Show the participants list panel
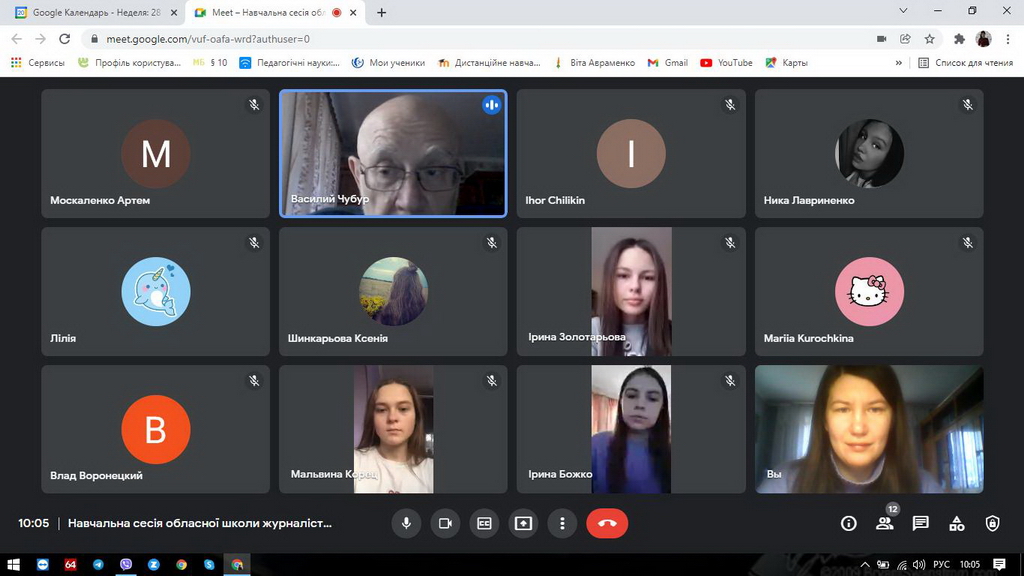This screenshot has height=576, width=1024. pos(885,523)
